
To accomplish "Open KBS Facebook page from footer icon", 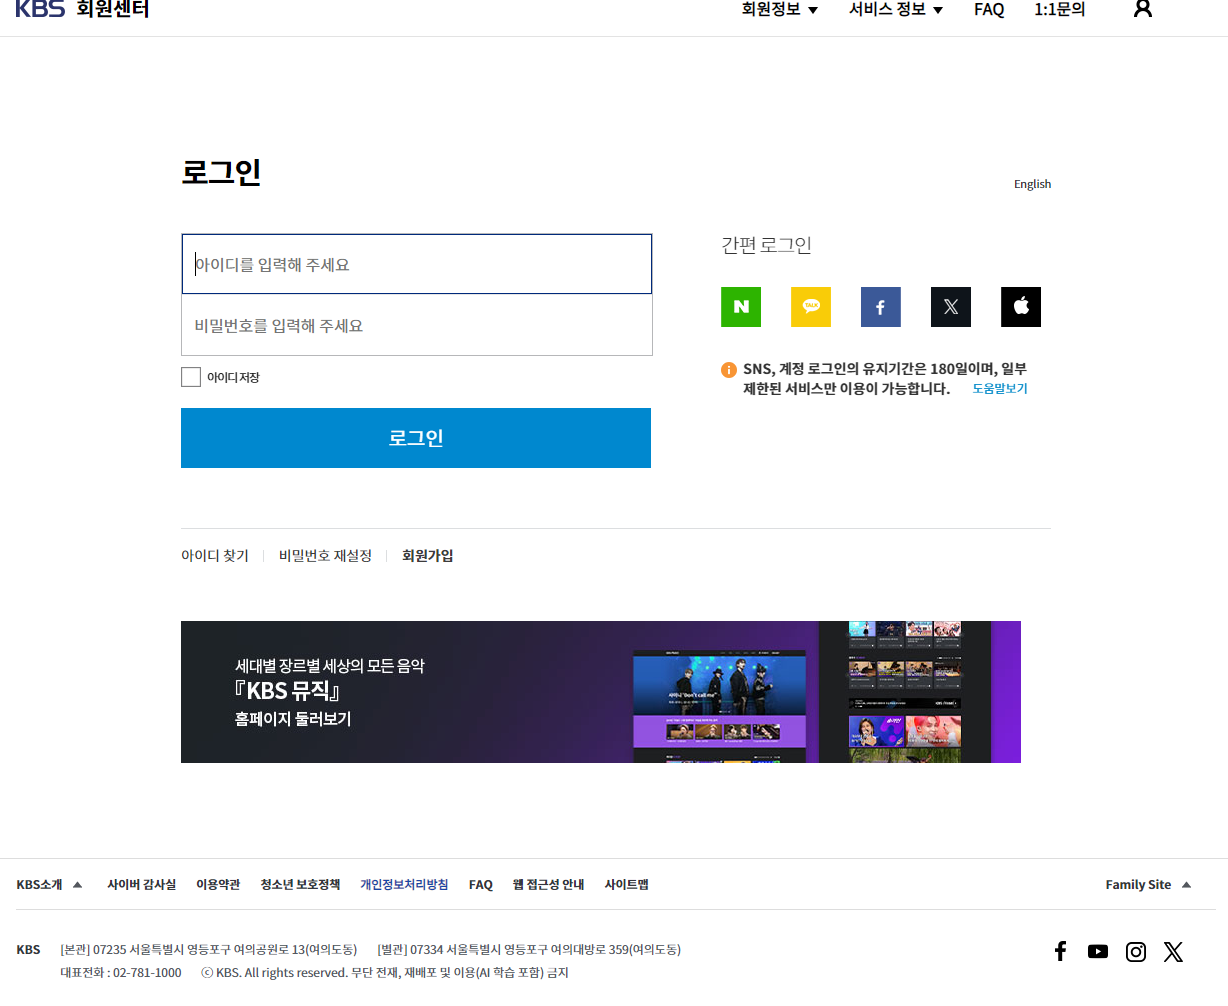I will tap(1061, 951).
